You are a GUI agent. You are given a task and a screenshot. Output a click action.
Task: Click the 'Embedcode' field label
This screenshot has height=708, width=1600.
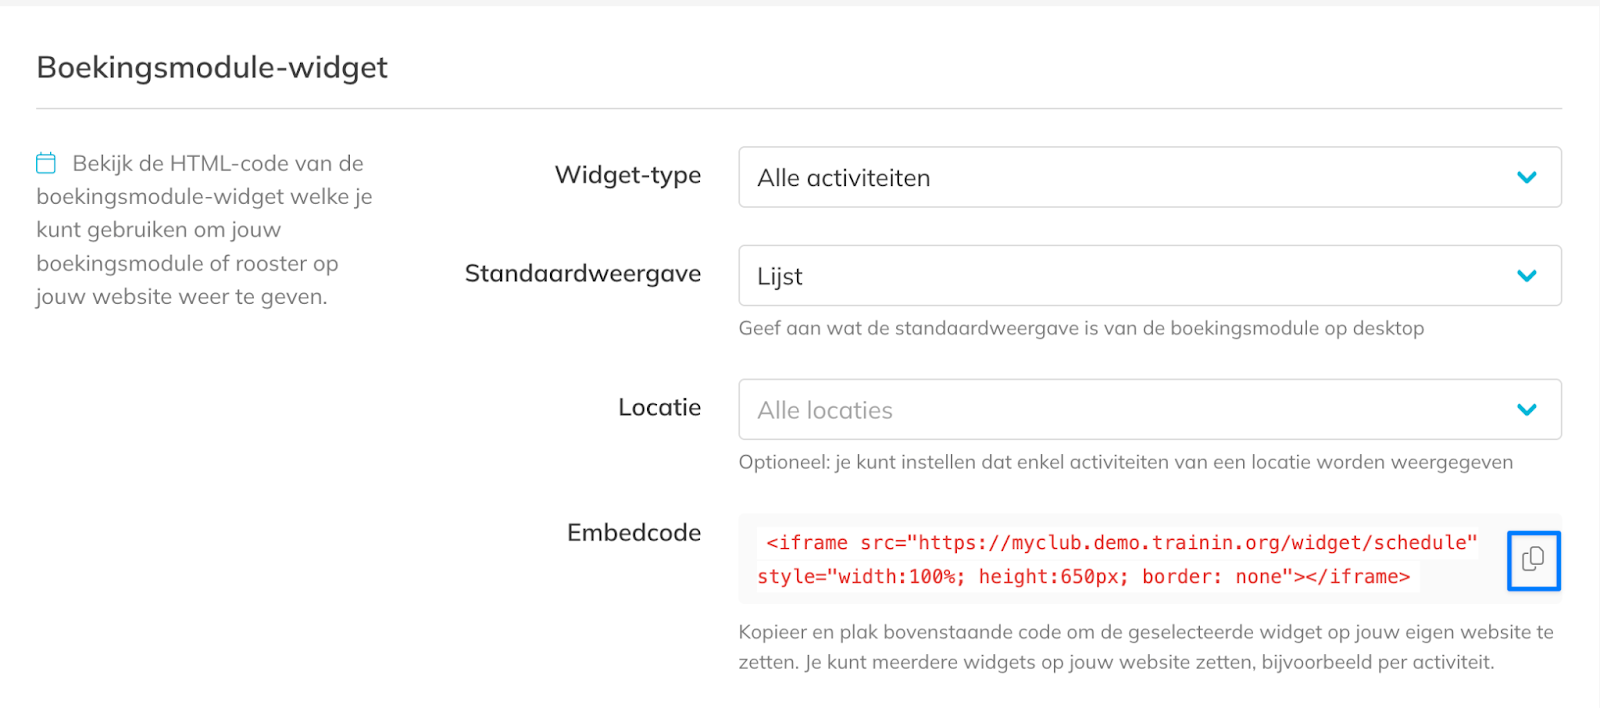click(x=633, y=532)
